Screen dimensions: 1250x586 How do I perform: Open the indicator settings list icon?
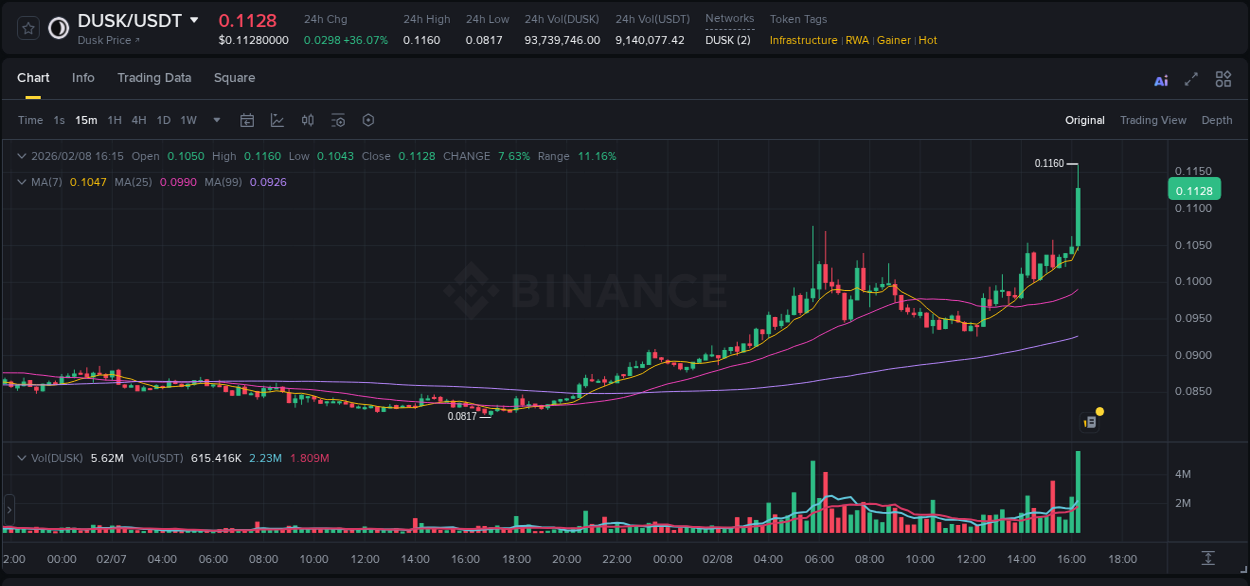click(338, 120)
